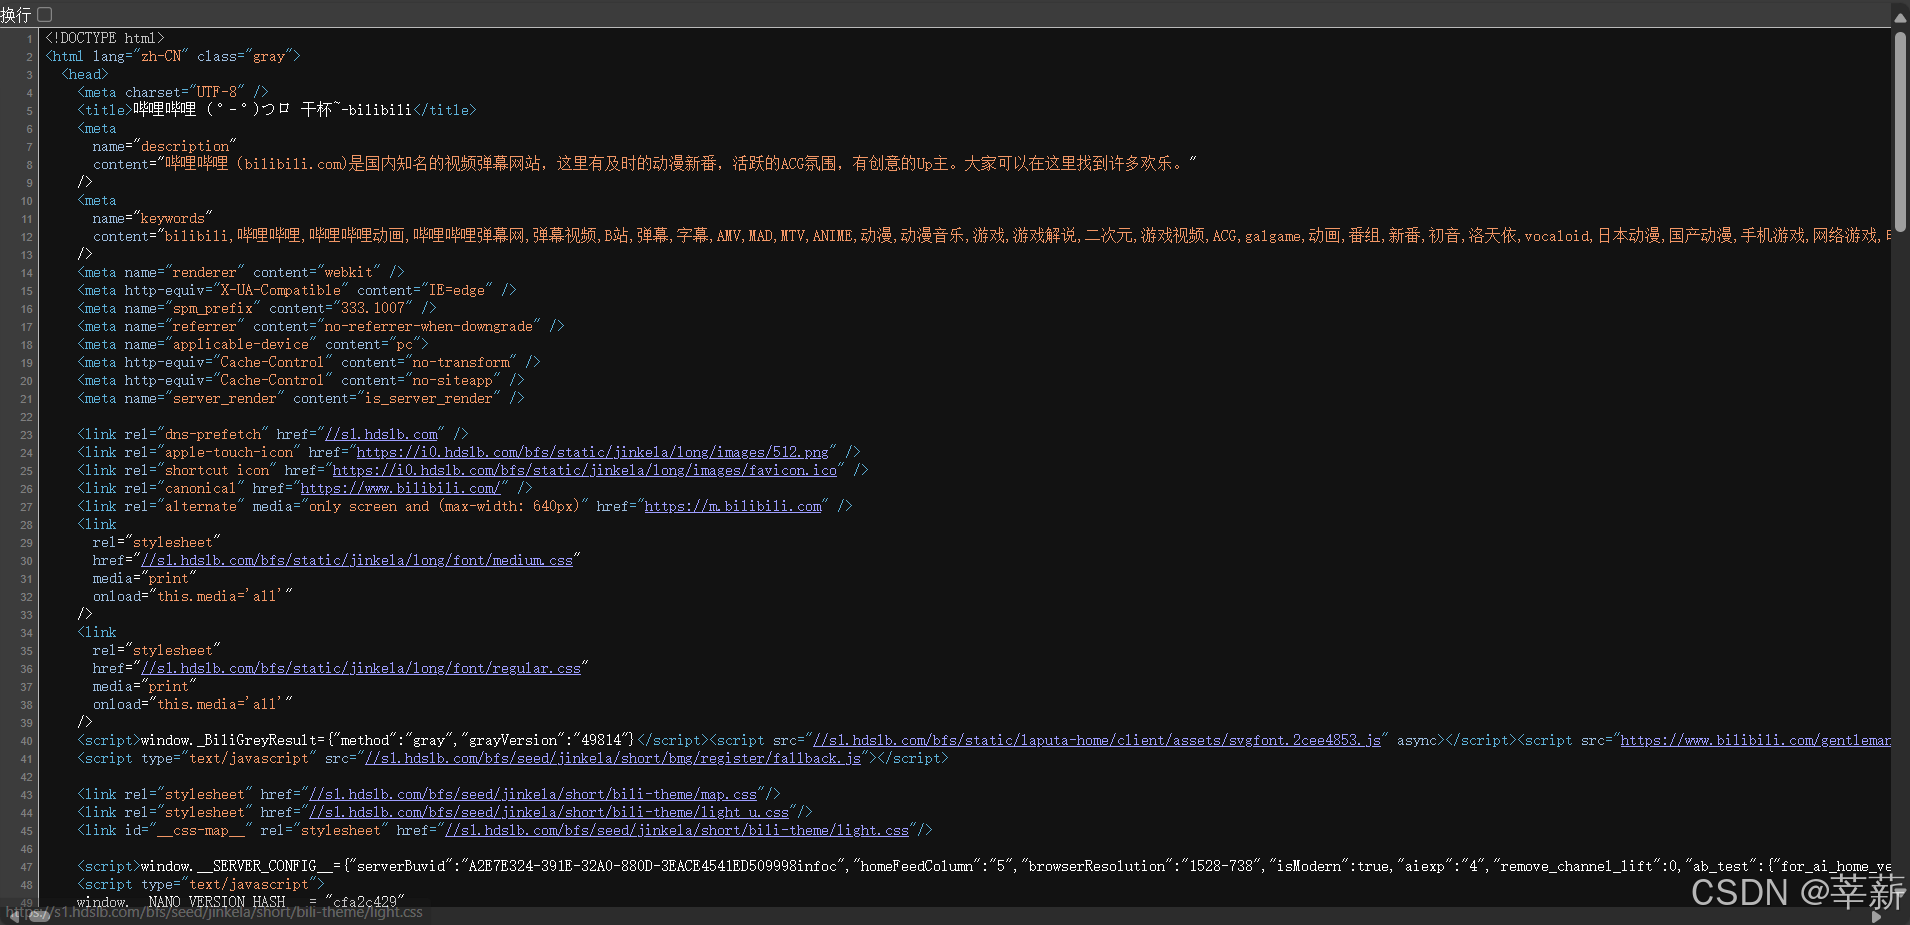1910x925 pixels.
Task: Open the font/medium.css stylesheet link
Action: [x=357, y=560]
